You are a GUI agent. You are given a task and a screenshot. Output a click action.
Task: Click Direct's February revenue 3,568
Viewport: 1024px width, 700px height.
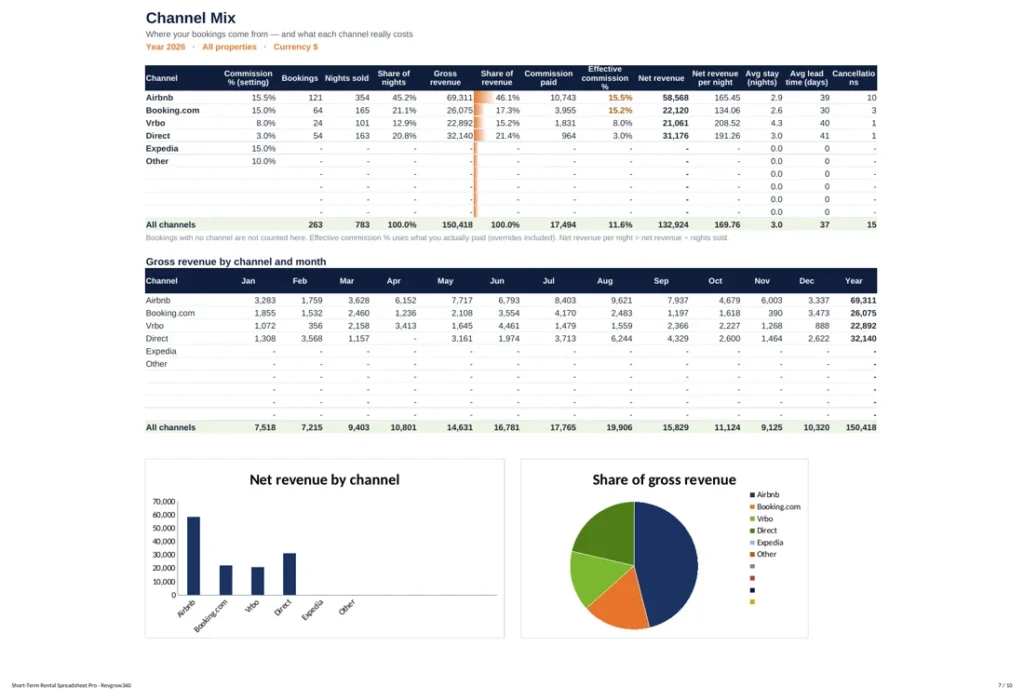coord(312,339)
